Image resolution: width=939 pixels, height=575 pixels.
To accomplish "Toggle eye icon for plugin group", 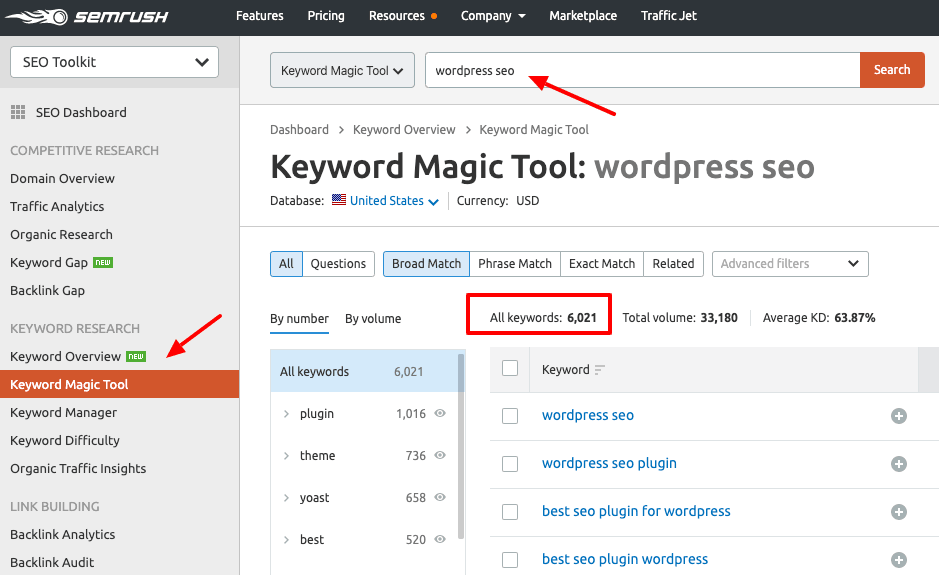I will (440, 413).
